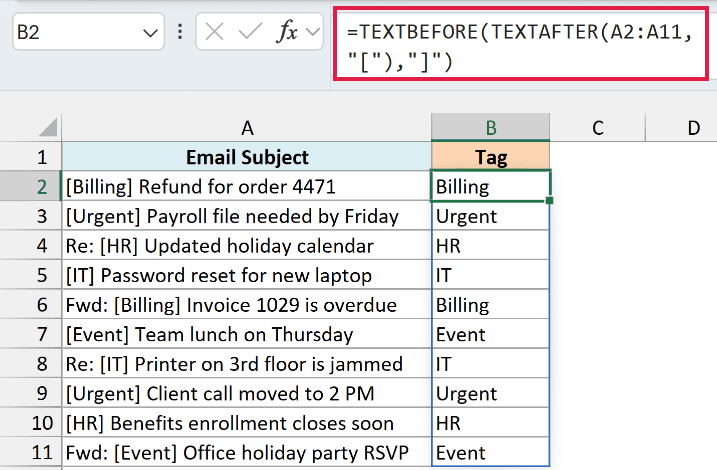Screen dimensions: 717x470
Task: Expand the dropdown arrow next to fx
Action: click(x=313, y=32)
